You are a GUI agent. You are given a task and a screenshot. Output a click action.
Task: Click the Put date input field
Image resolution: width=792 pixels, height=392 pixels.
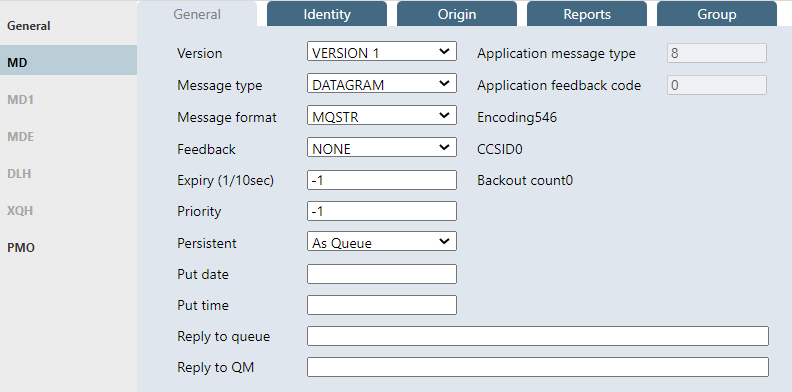(x=382, y=274)
